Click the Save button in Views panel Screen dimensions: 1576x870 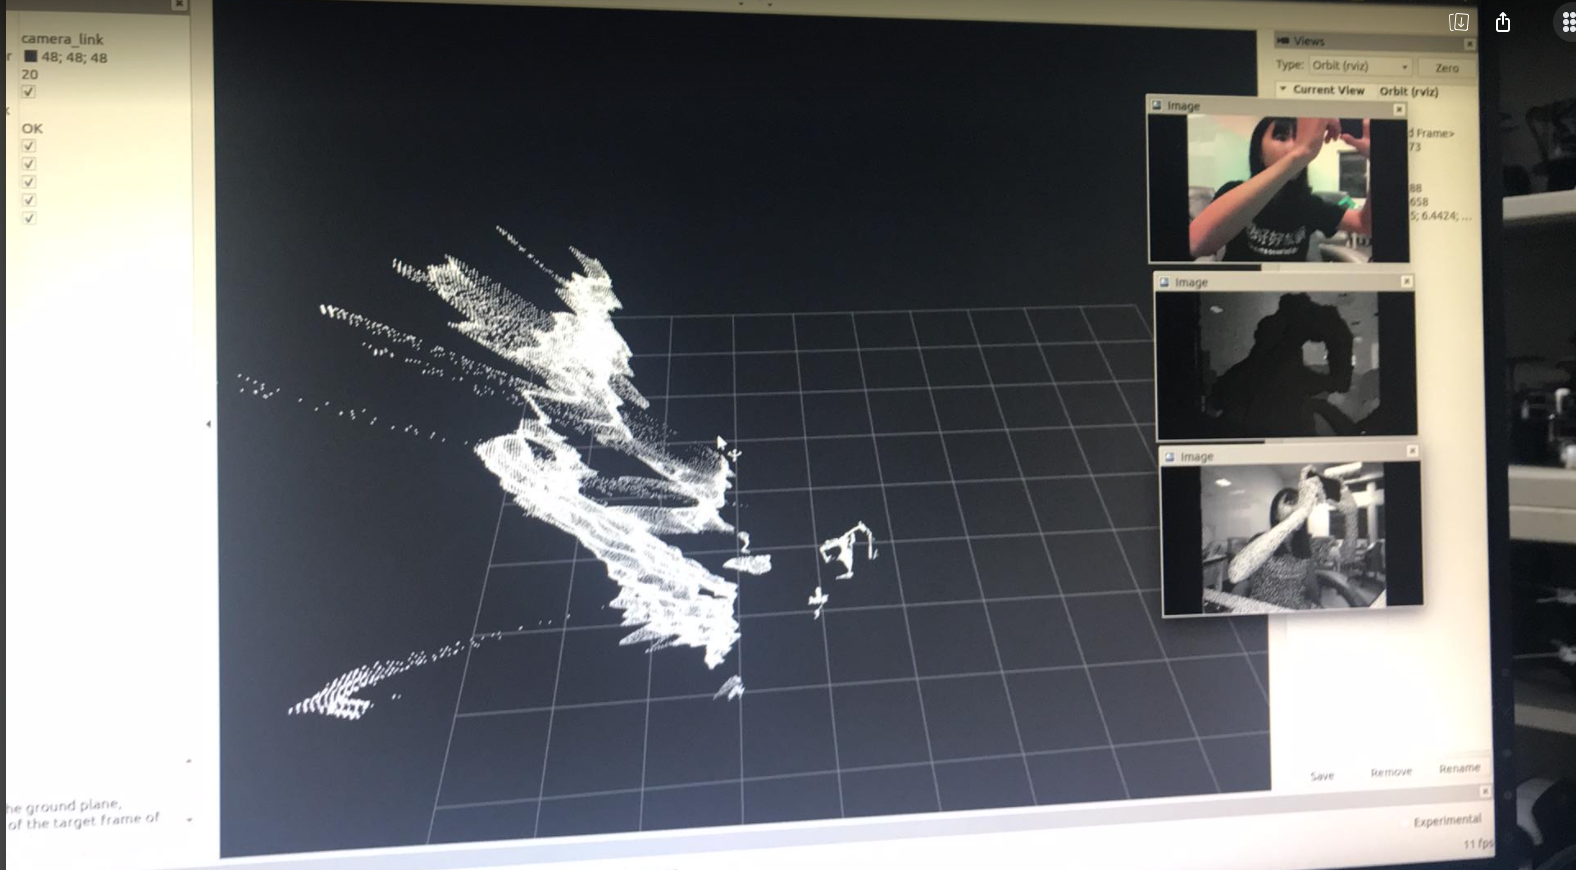(x=1322, y=776)
